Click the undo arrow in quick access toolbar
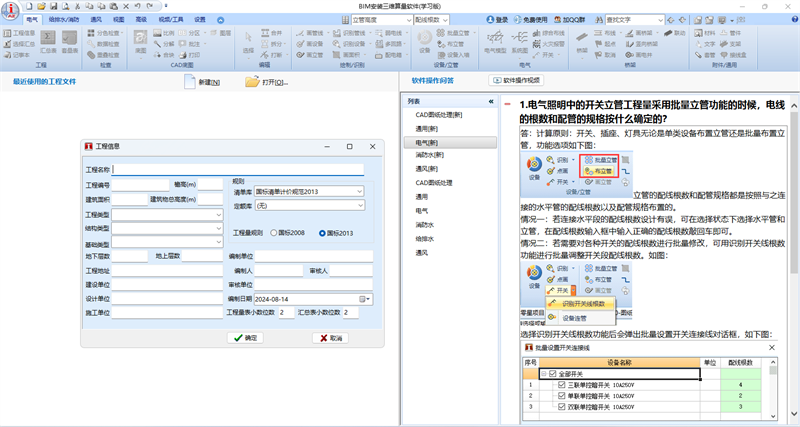800x427 pixels. pos(138,6)
